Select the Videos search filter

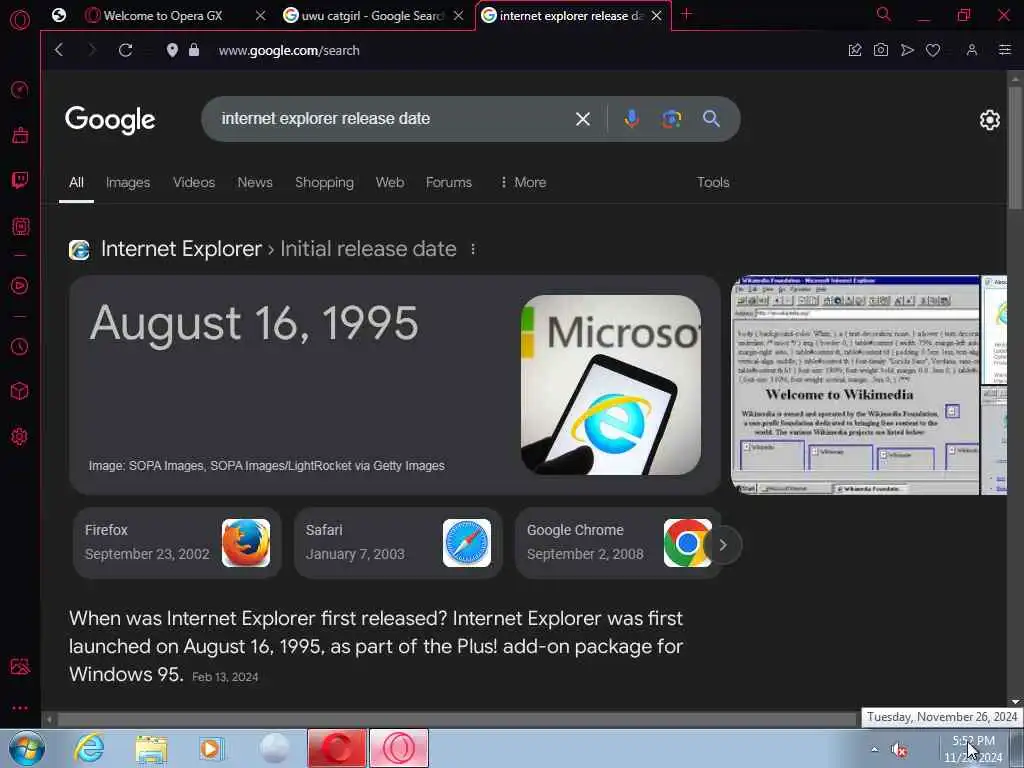coord(194,183)
